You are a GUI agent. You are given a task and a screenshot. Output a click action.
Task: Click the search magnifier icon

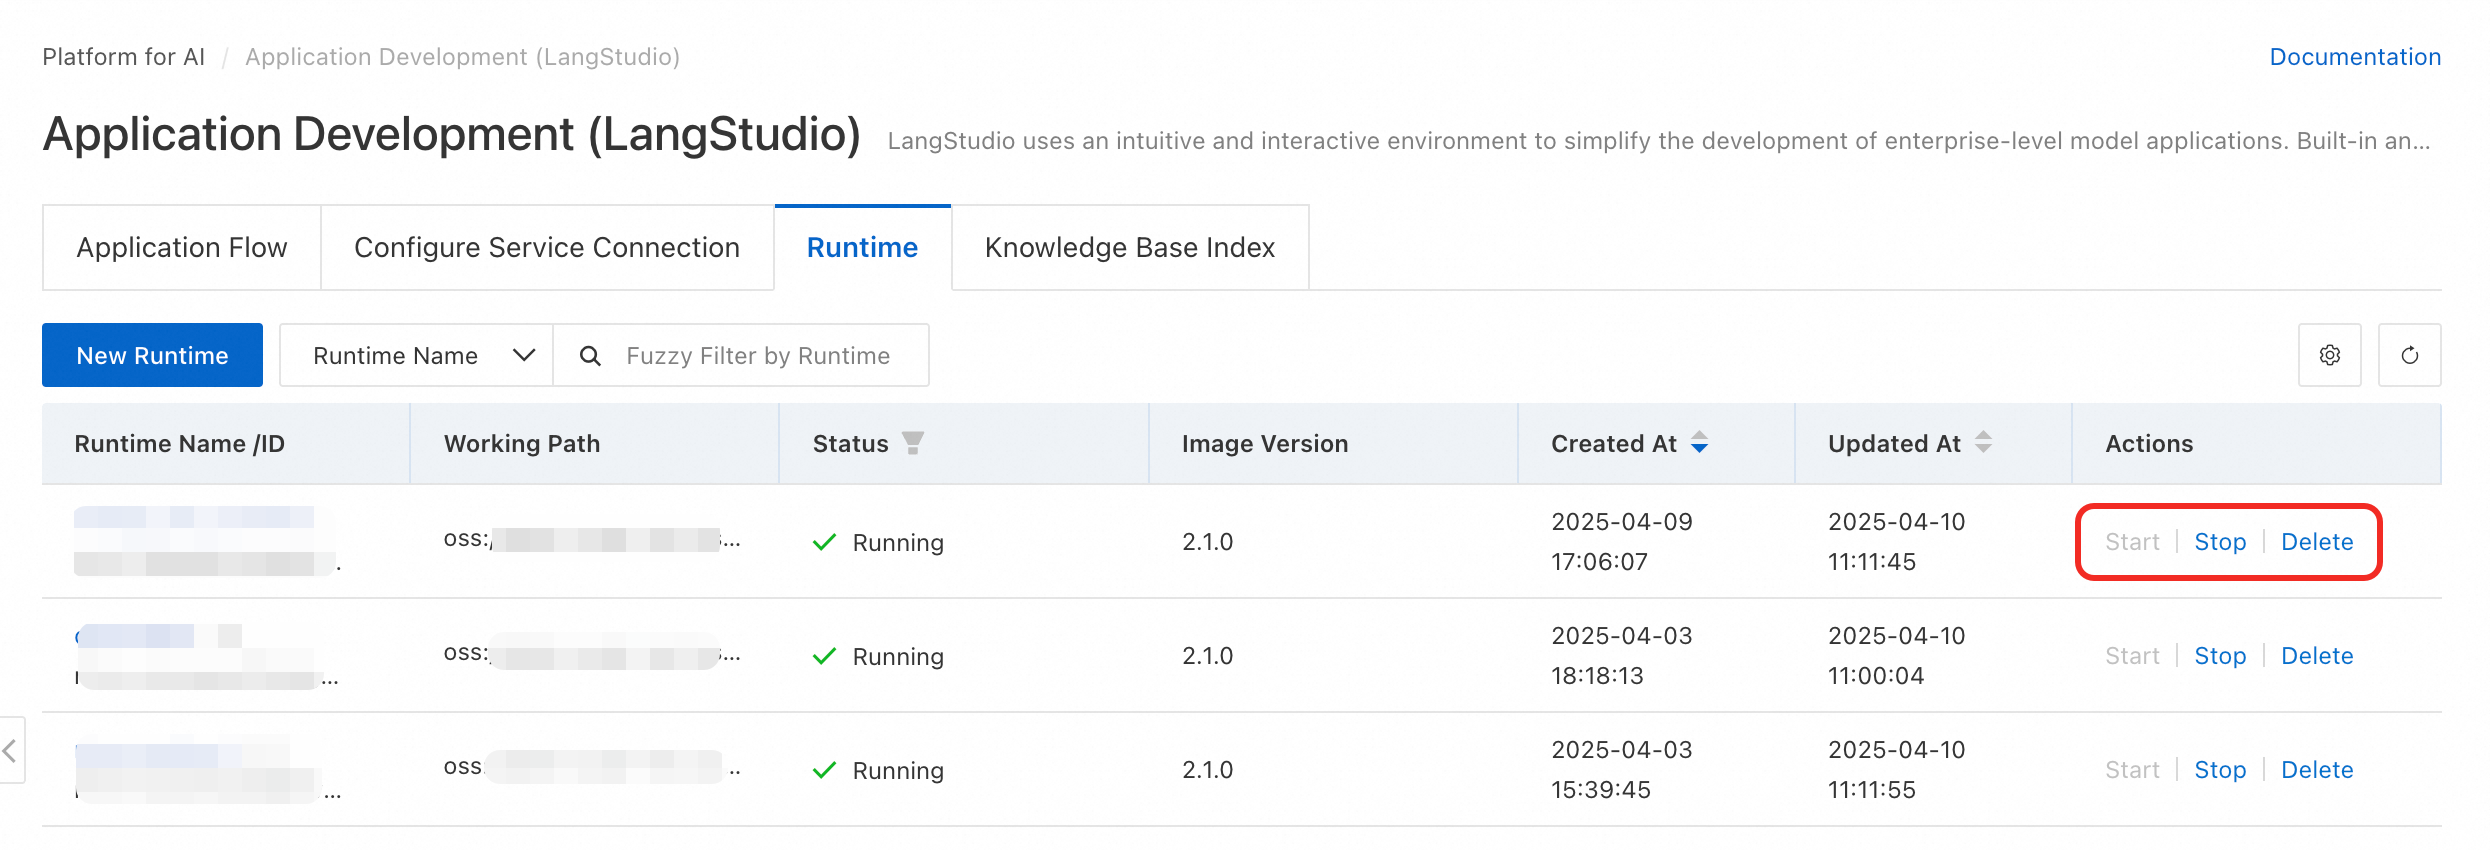(590, 356)
